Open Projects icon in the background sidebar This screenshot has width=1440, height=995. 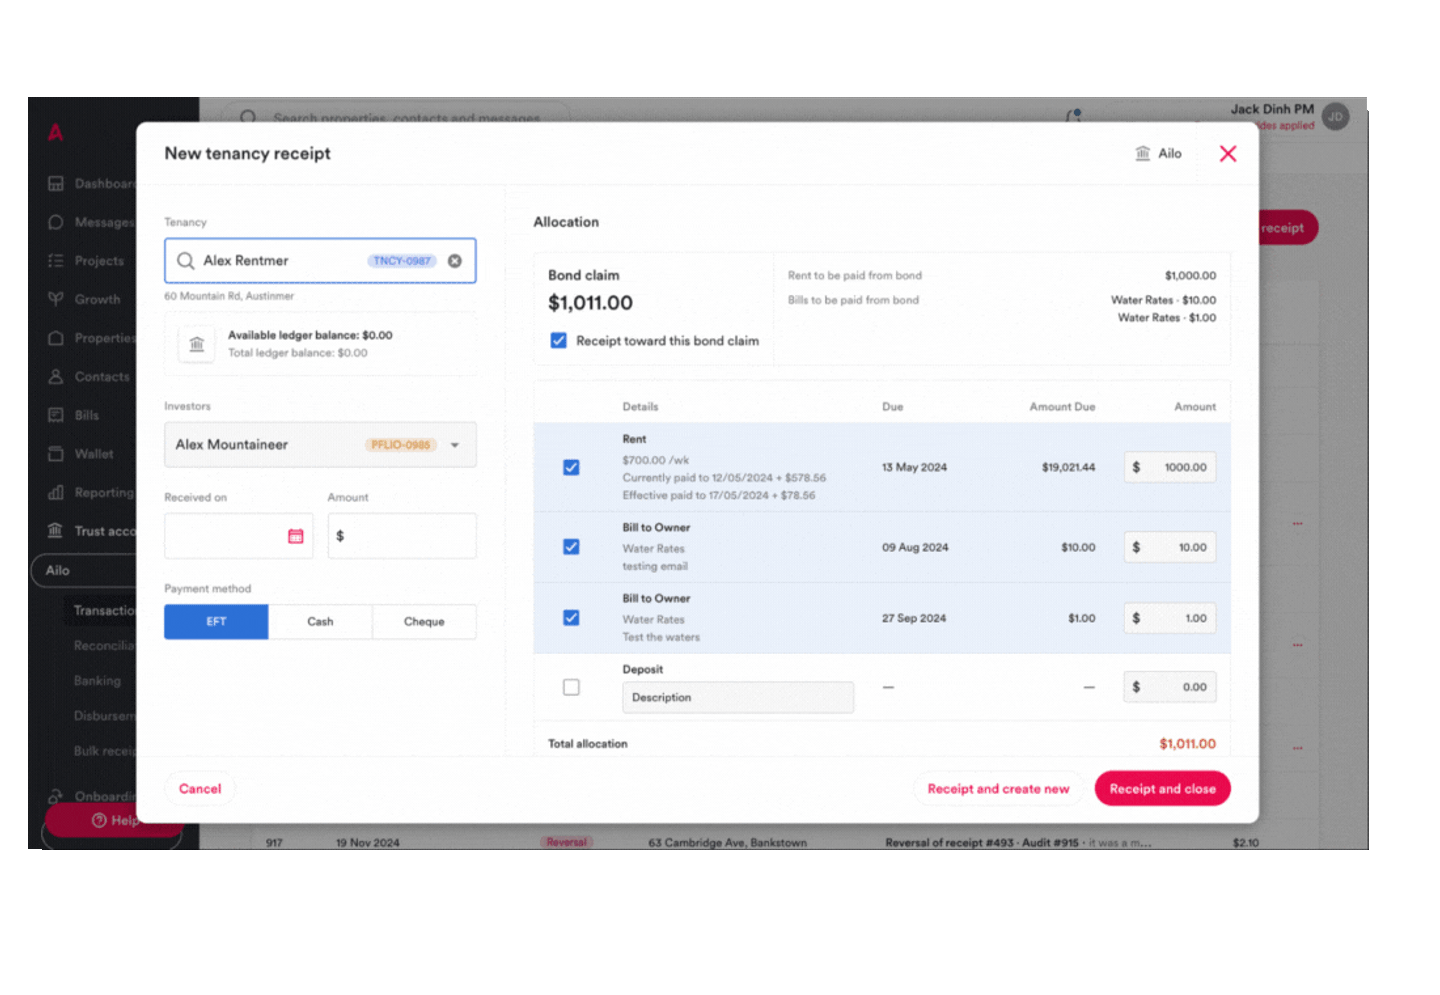tap(56, 261)
